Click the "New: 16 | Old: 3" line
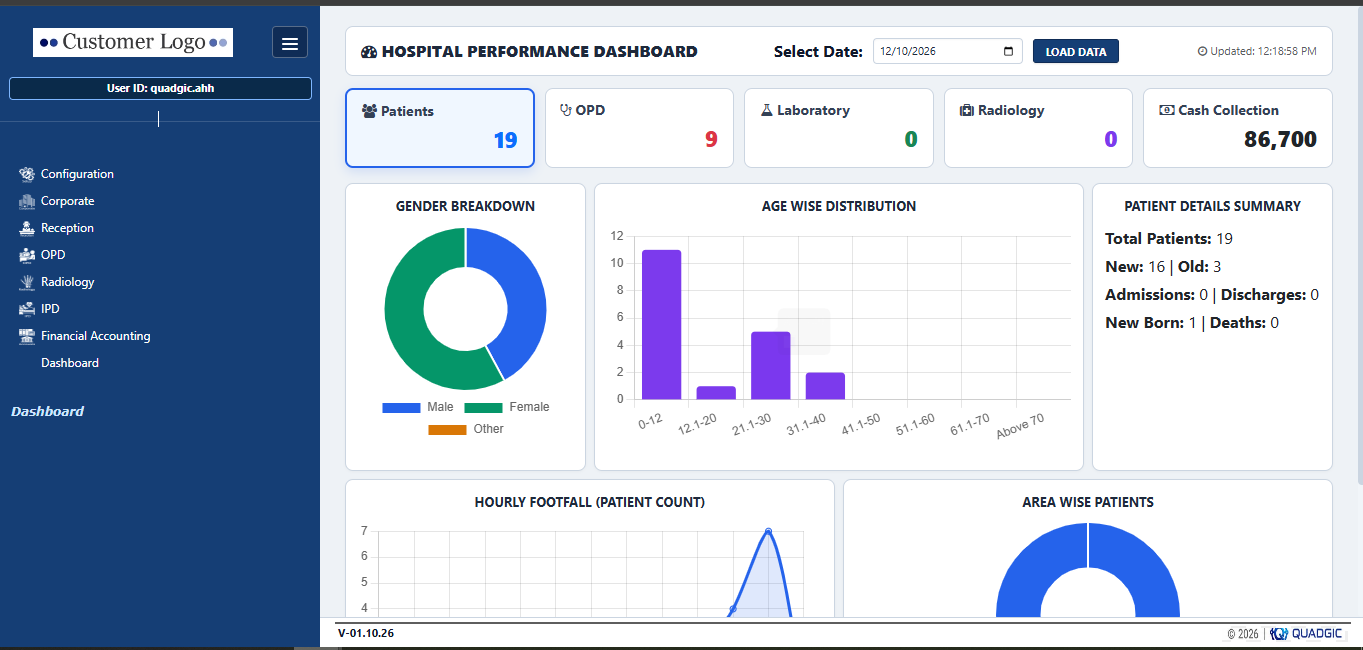The width and height of the screenshot is (1363, 650). (x=1163, y=267)
